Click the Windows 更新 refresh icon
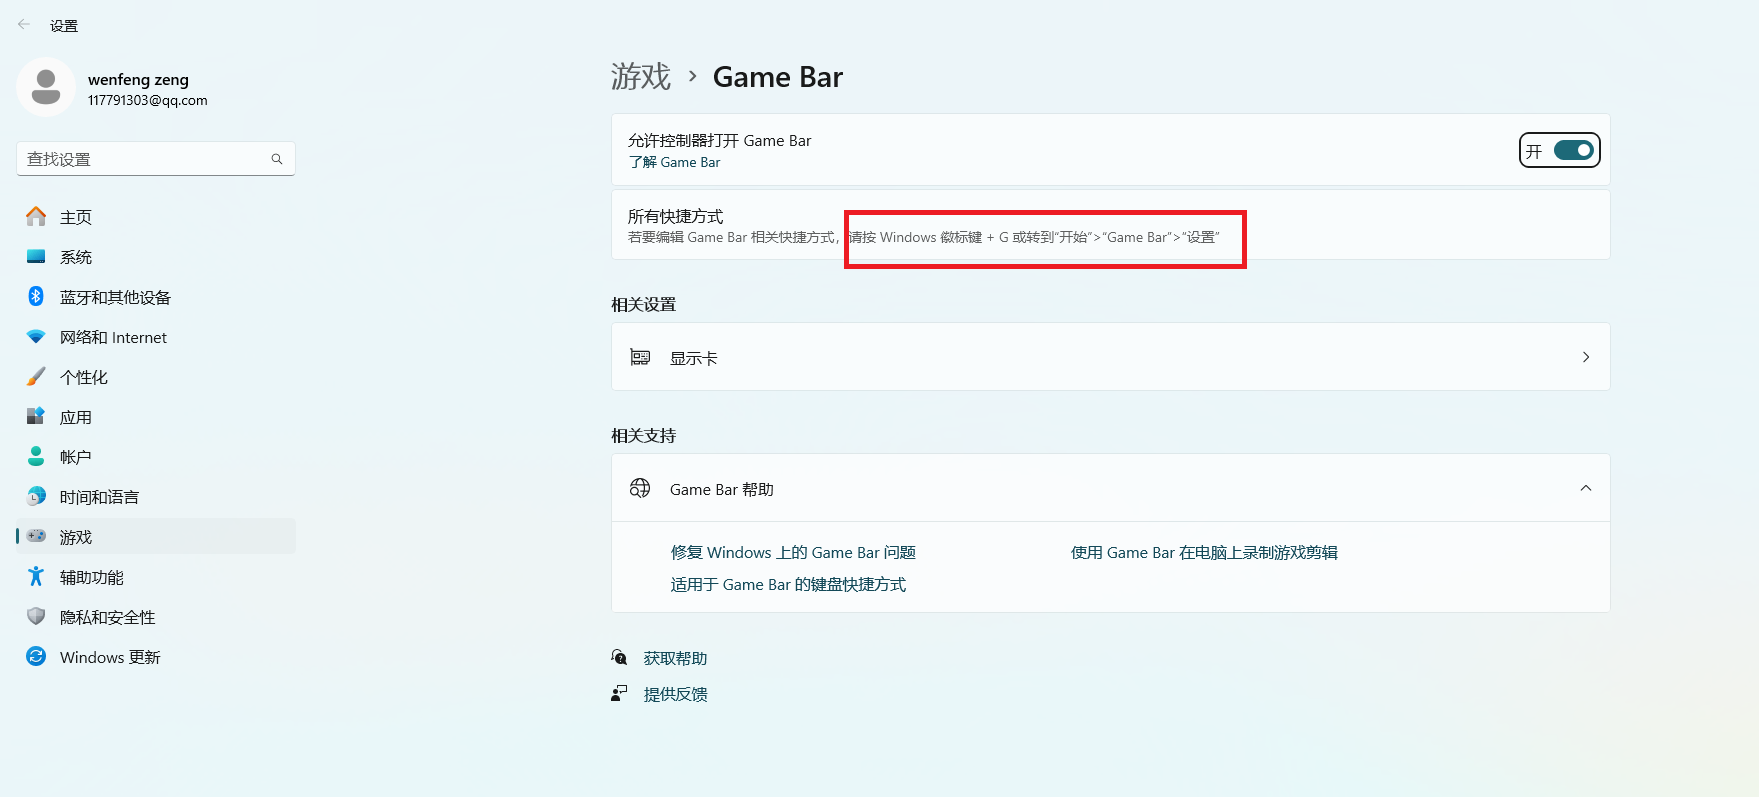 coord(36,656)
